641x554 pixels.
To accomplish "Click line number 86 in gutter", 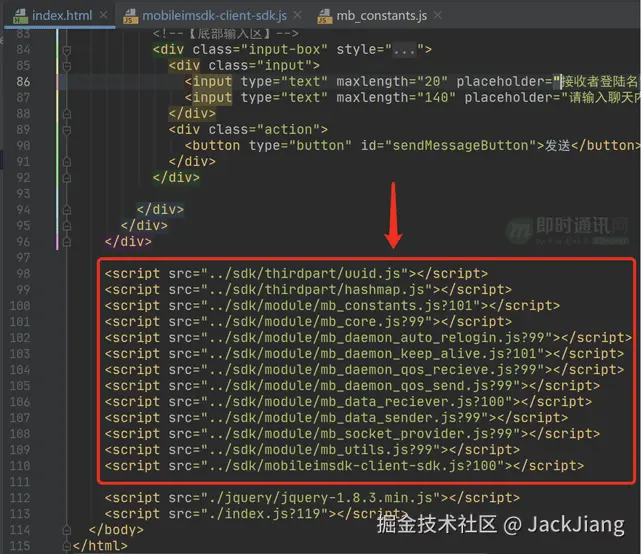I will [x=23, y=82].
